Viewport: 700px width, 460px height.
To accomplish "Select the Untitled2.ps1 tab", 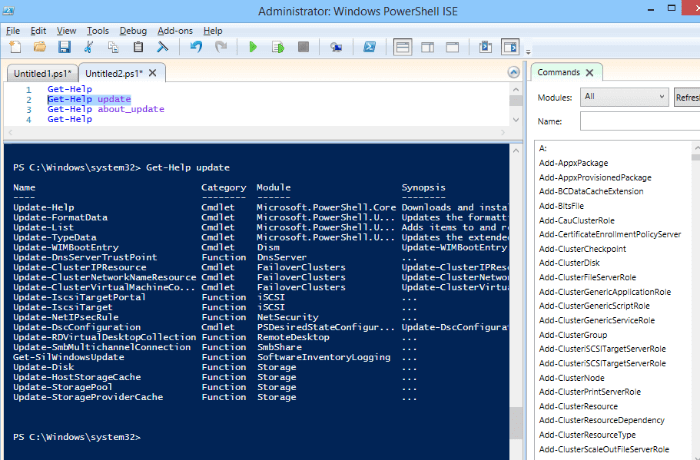I will tap(114, 73).
